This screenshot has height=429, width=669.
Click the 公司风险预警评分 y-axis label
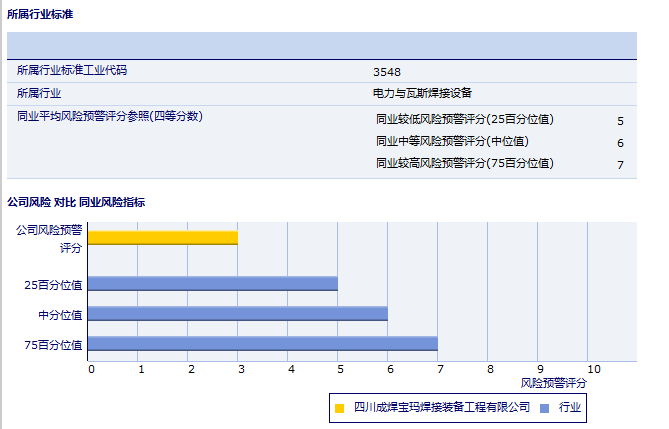click(49, 238)
